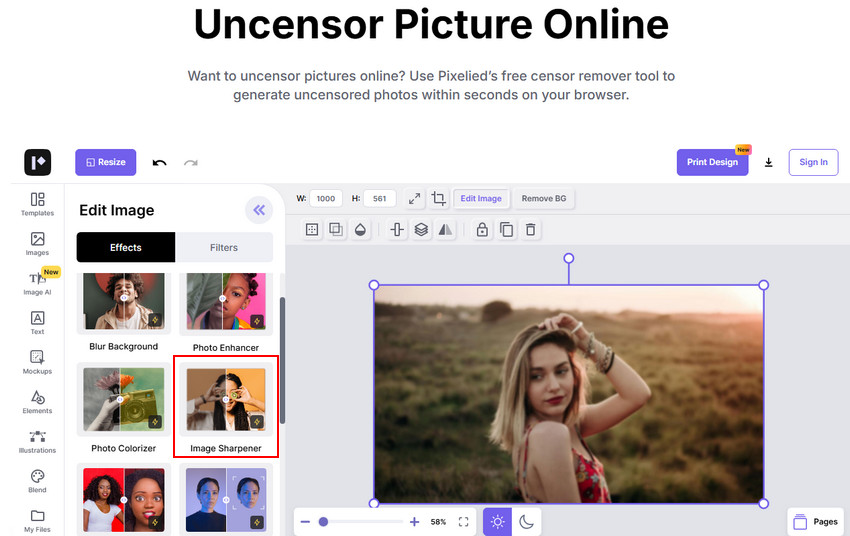The height and width of the screenshot is (536, 850).
Task: Expand the Pages panel
Action: click(814, 522)
